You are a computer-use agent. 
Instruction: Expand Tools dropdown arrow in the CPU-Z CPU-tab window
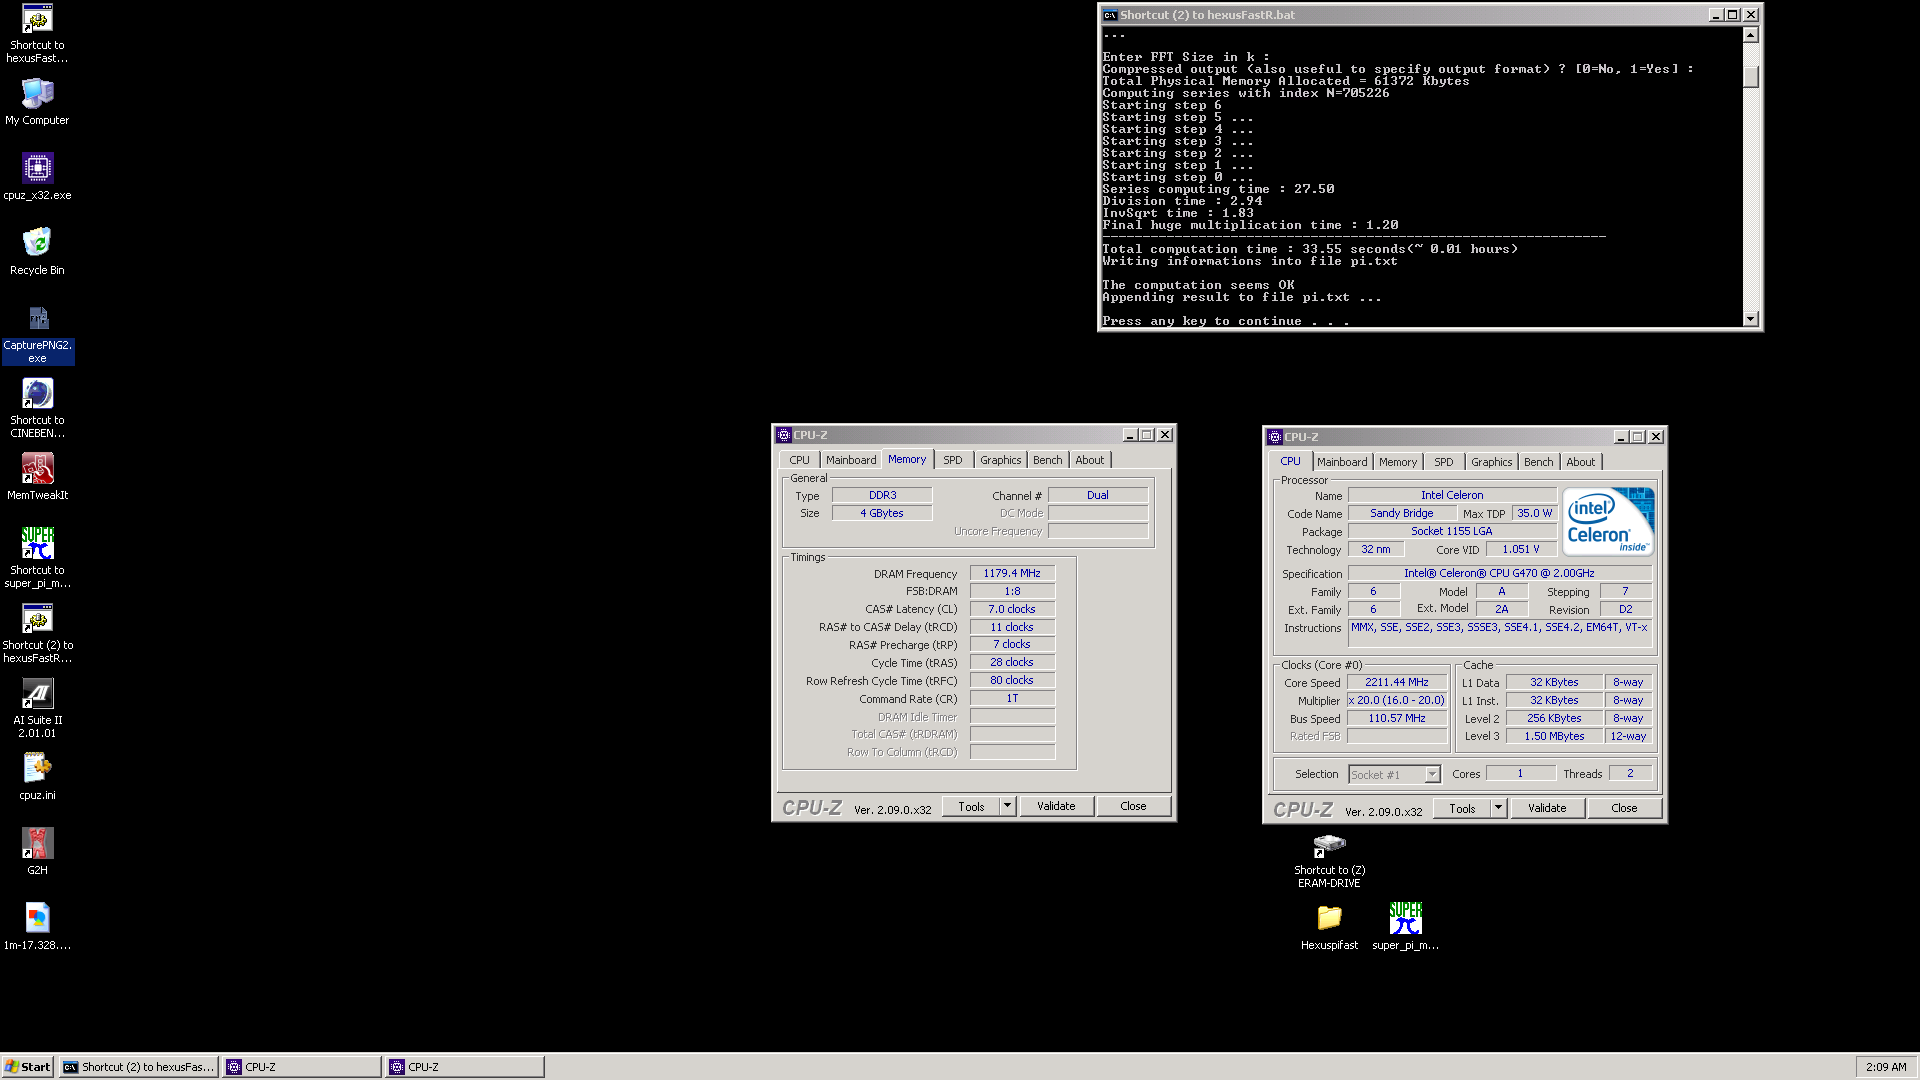(1498, 808)
